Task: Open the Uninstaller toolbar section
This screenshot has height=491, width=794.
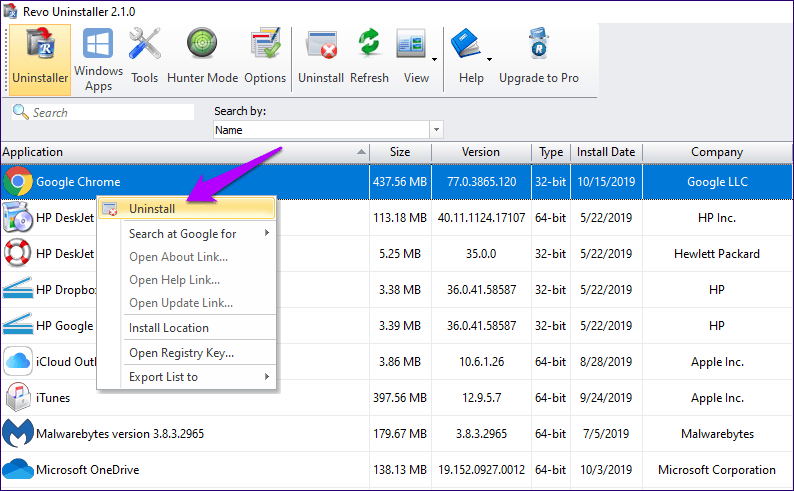Action: pyautogui.click(x=40, y=60)
